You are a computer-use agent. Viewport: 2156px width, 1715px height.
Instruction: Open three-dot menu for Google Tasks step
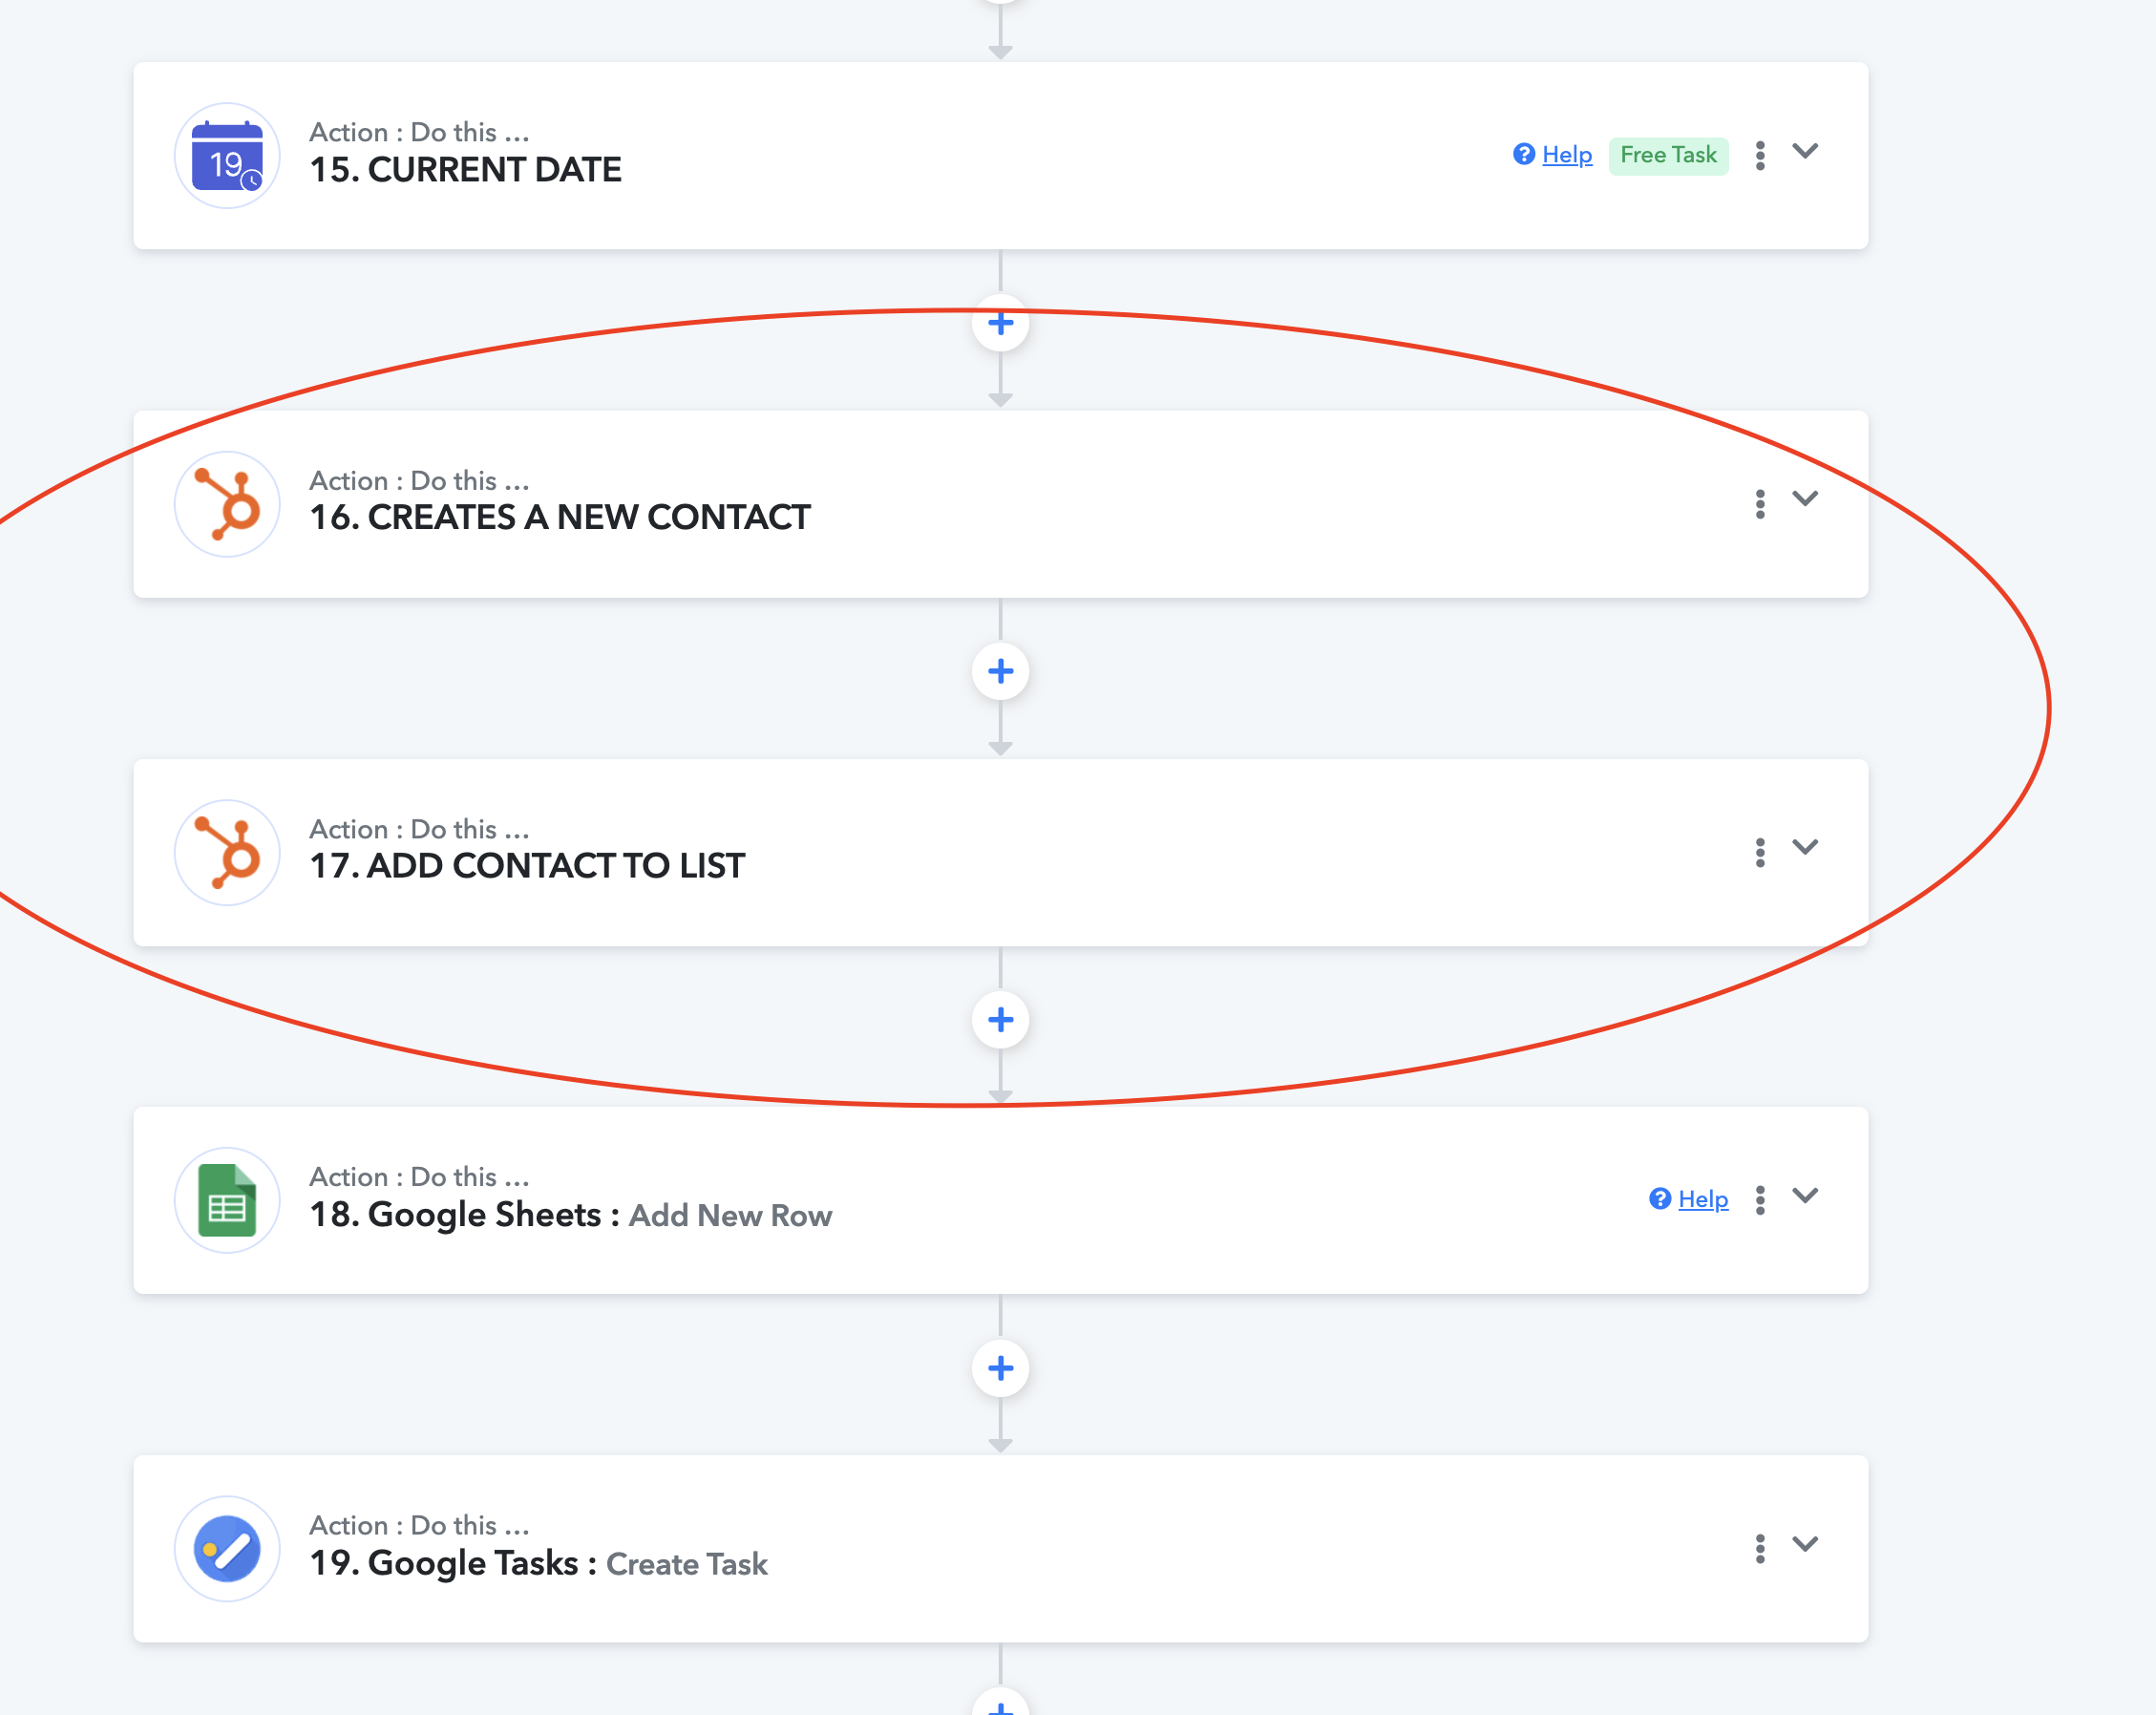coord(1760,1548)
